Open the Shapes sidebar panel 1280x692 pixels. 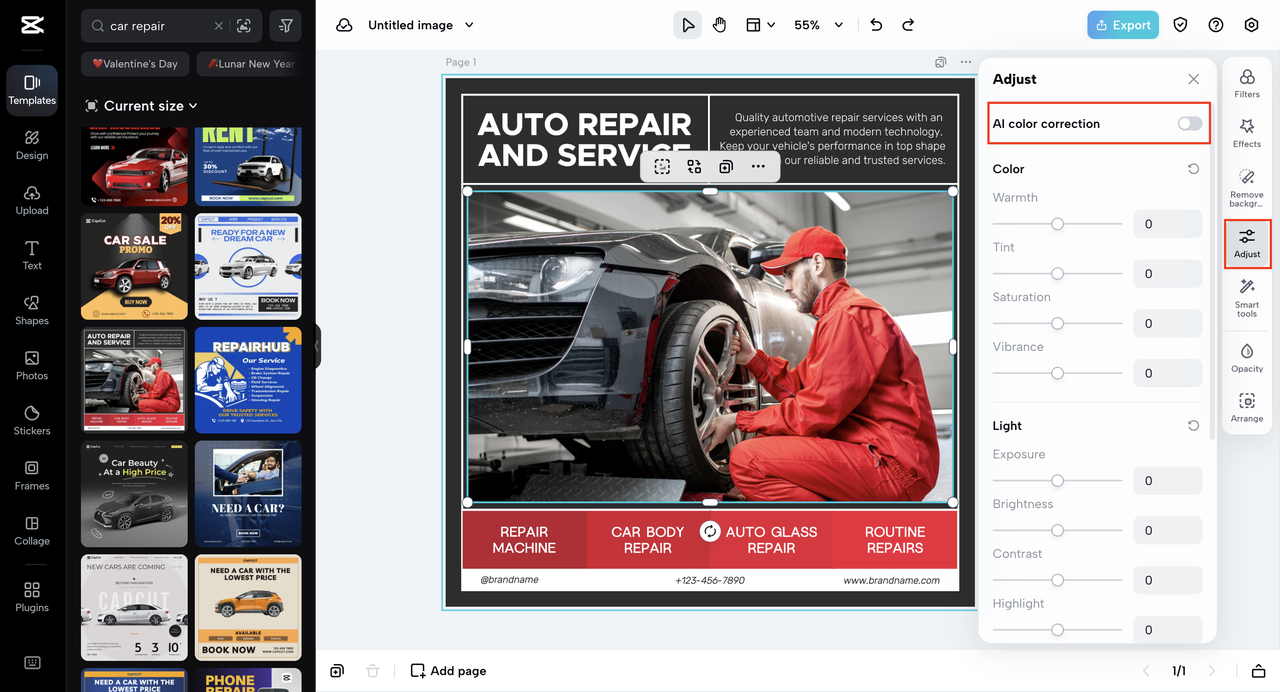(32, 310)
